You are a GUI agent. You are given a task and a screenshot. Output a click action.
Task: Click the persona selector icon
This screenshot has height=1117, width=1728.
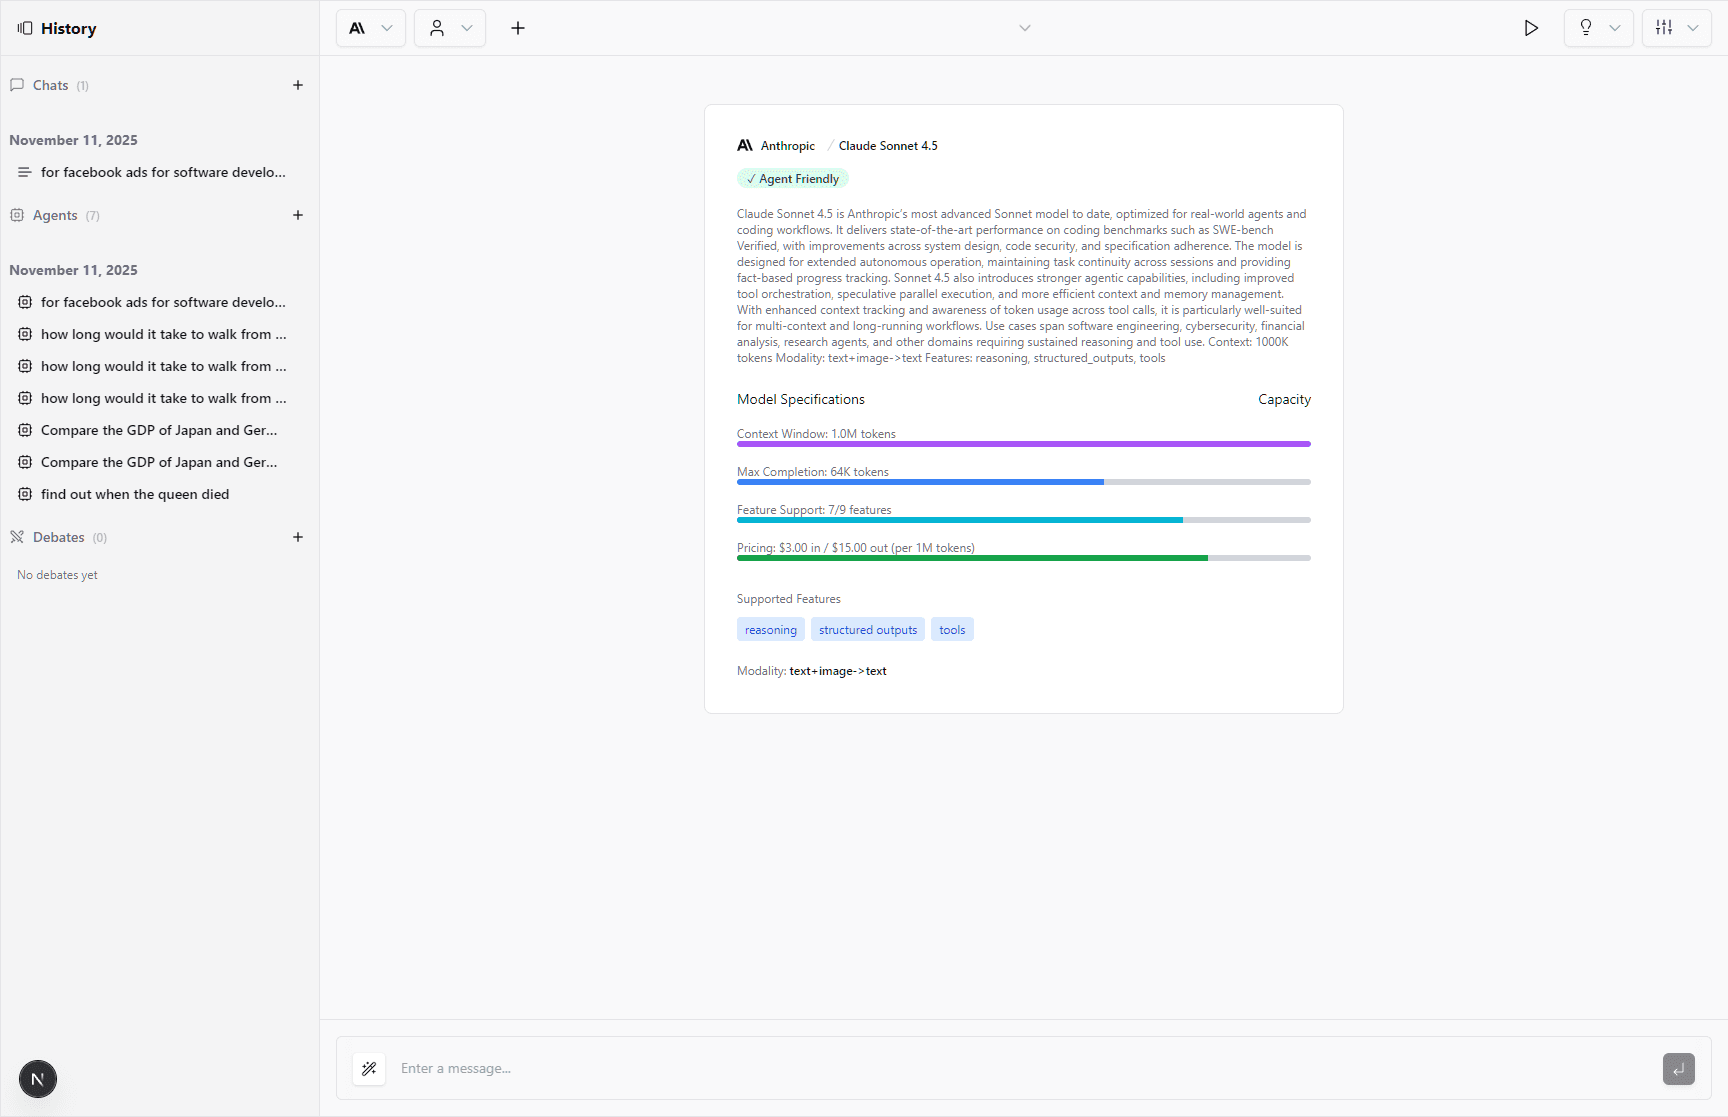437,28
